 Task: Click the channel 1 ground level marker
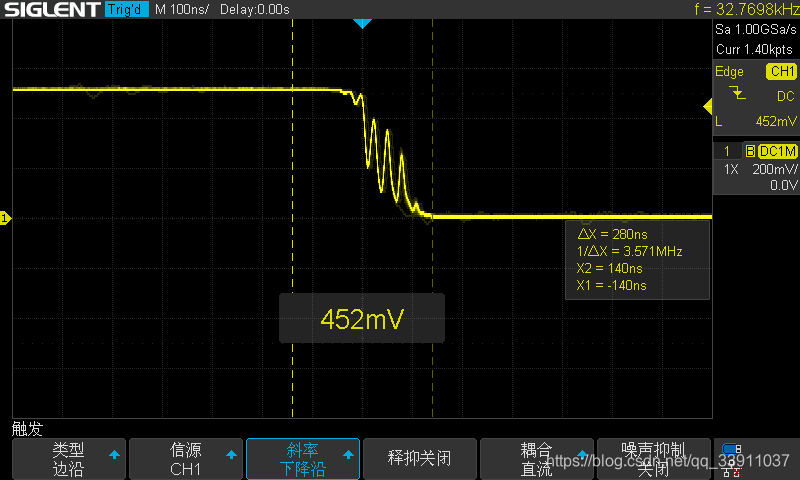pyautogui.click(x=5, y=219)
